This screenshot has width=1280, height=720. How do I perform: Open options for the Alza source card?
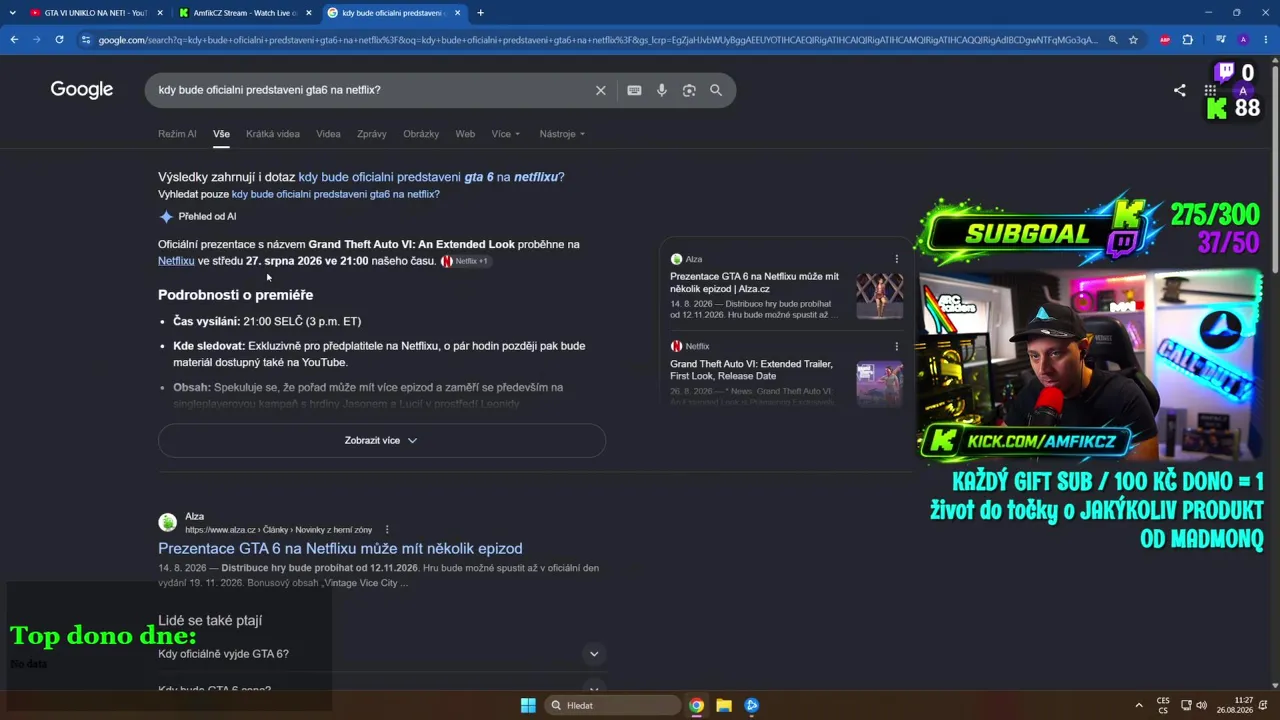coord(896,259)
